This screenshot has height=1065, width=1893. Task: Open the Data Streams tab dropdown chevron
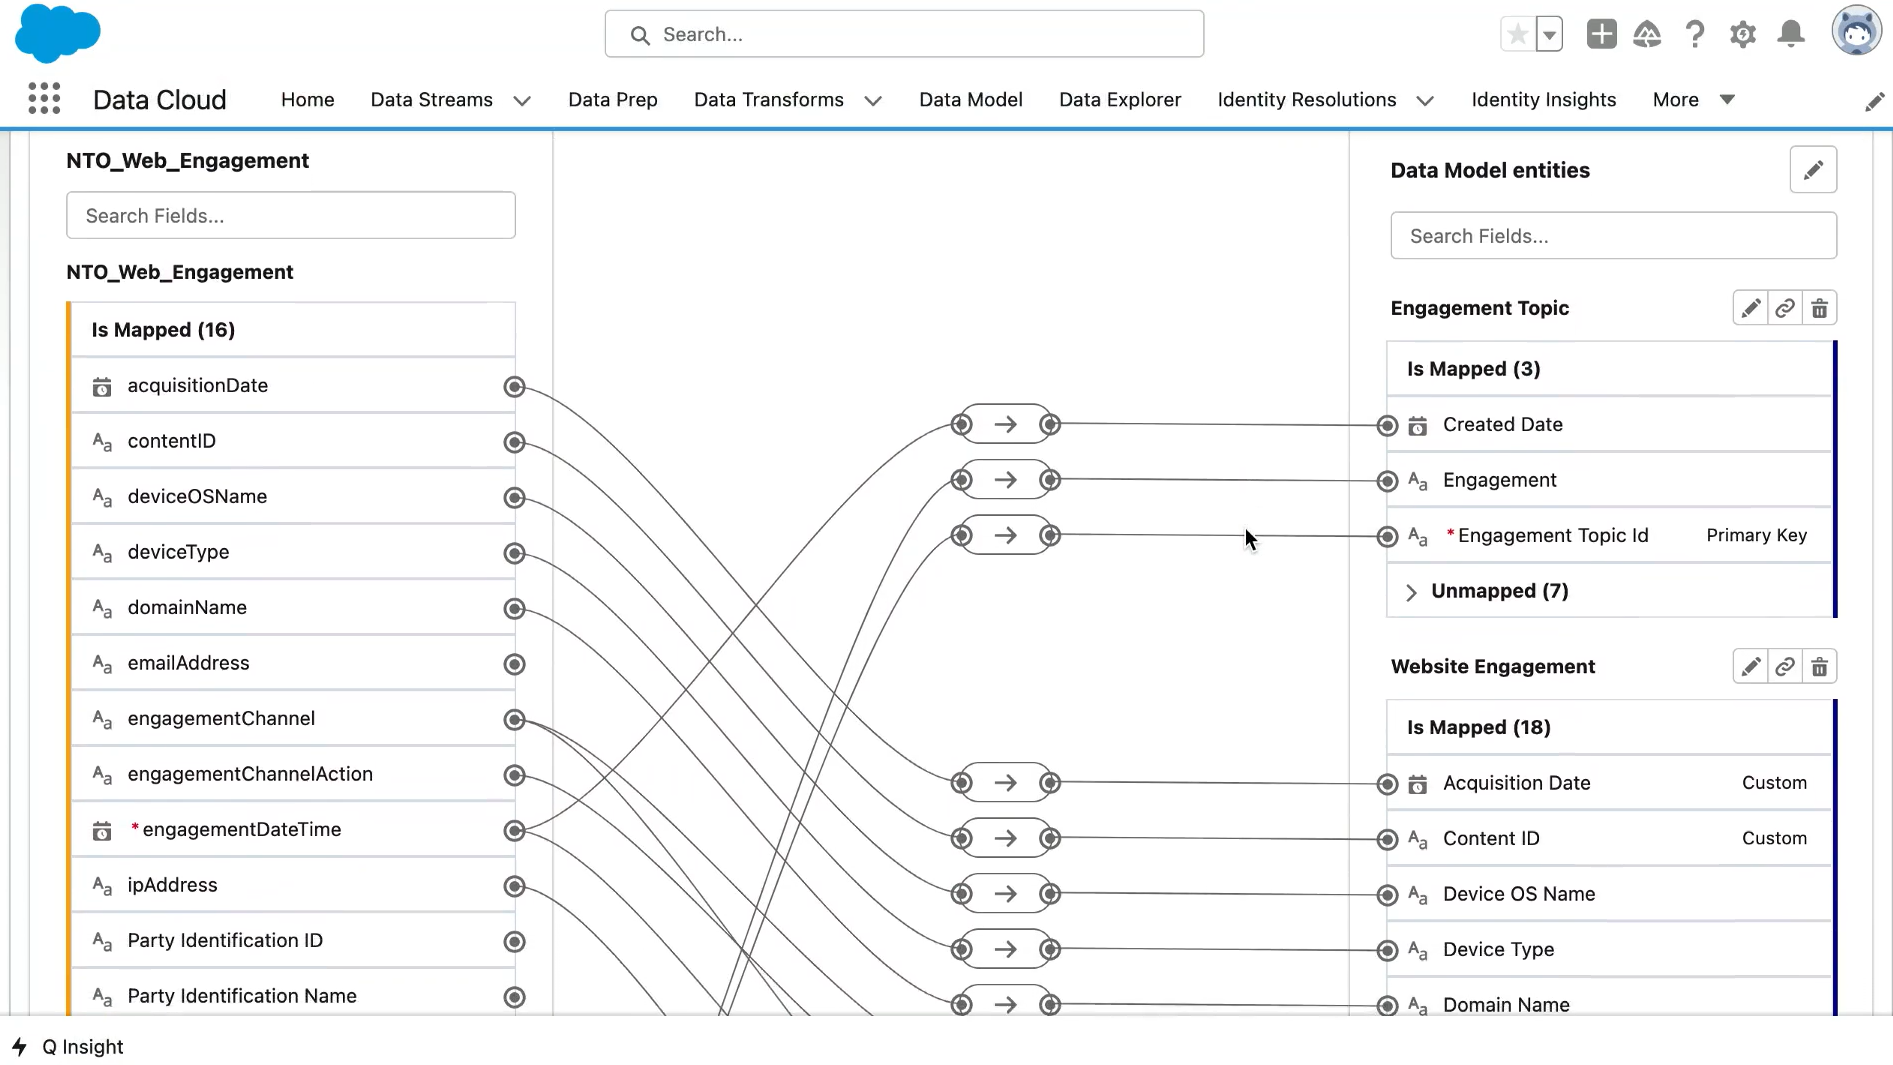522,100
